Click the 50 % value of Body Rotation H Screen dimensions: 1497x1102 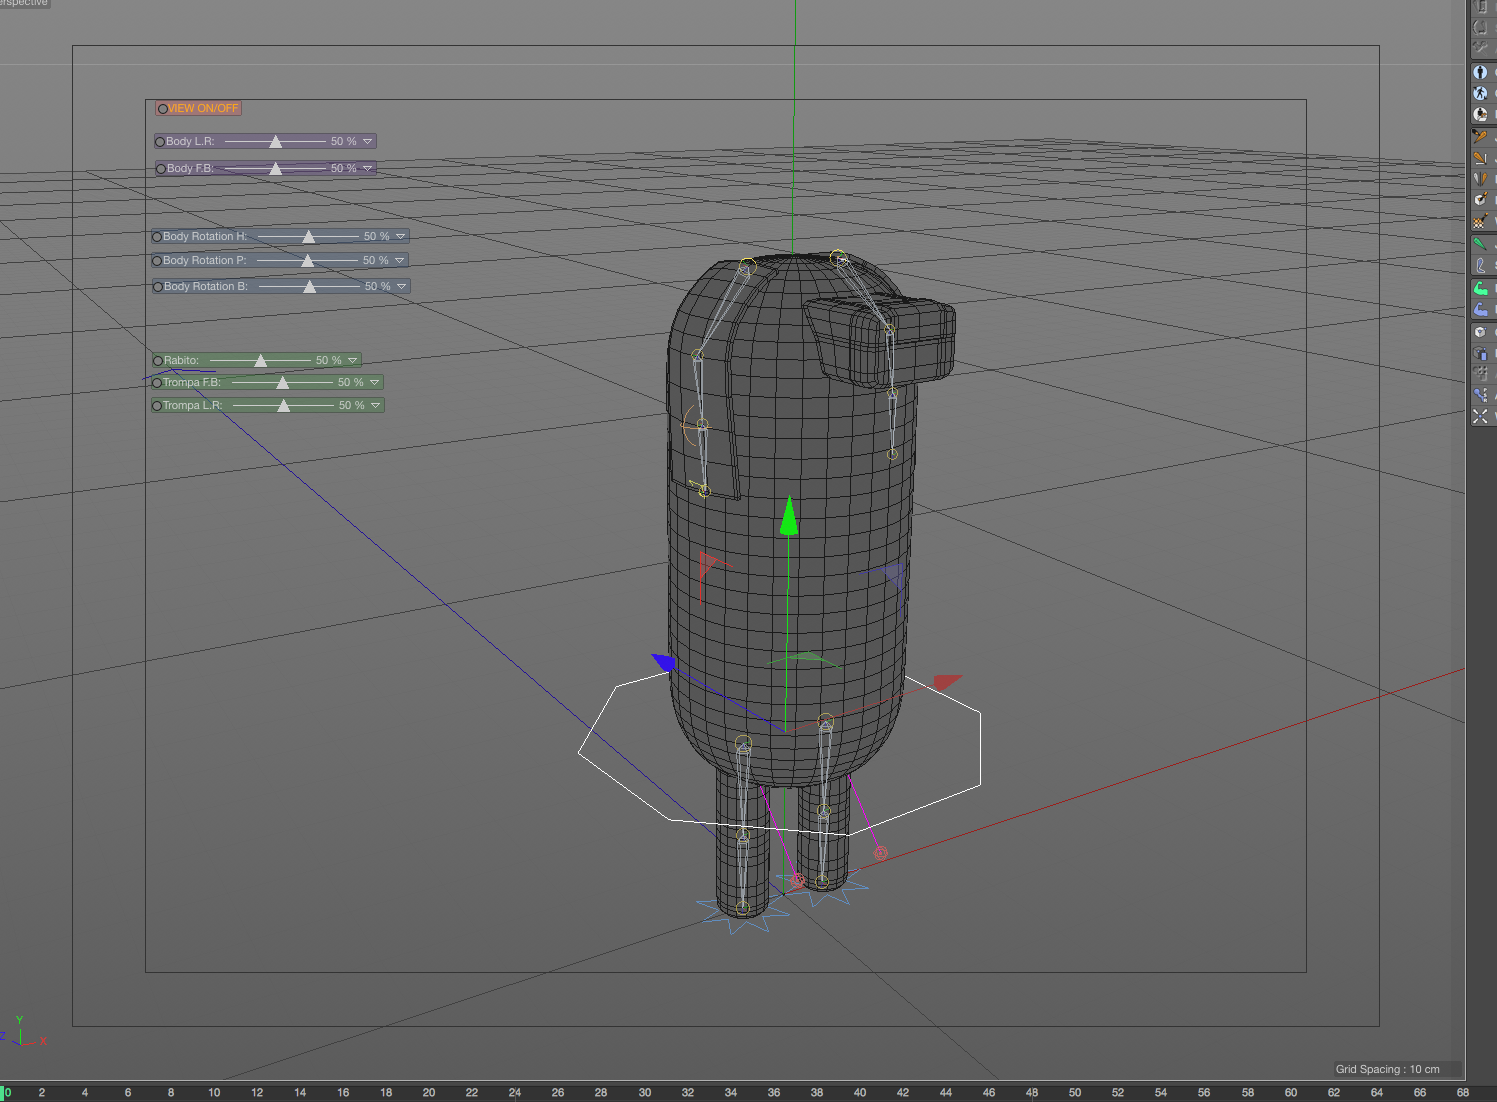pos(377,237)
